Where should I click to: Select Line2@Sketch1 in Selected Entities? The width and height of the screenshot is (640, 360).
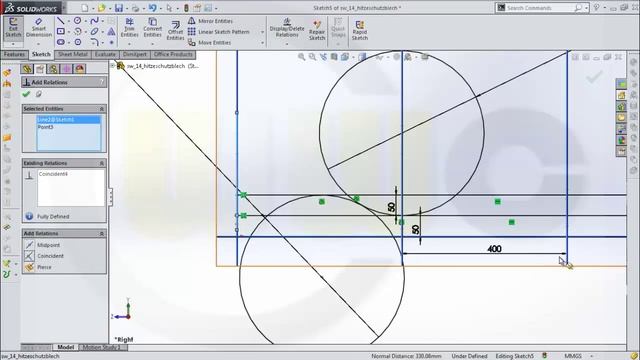[x=68, y=120]
